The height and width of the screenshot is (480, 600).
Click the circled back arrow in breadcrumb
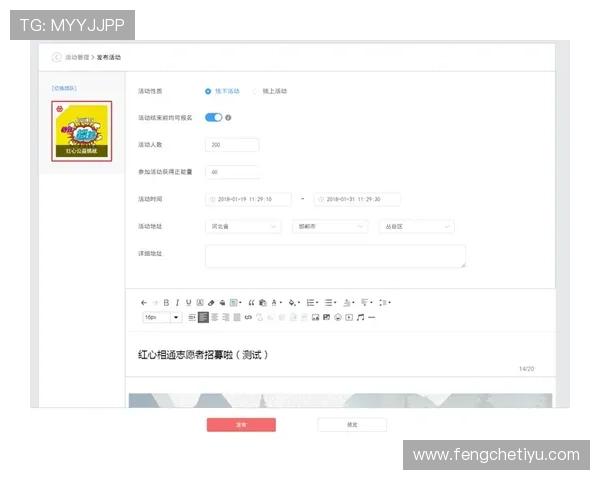pos(56,57)
